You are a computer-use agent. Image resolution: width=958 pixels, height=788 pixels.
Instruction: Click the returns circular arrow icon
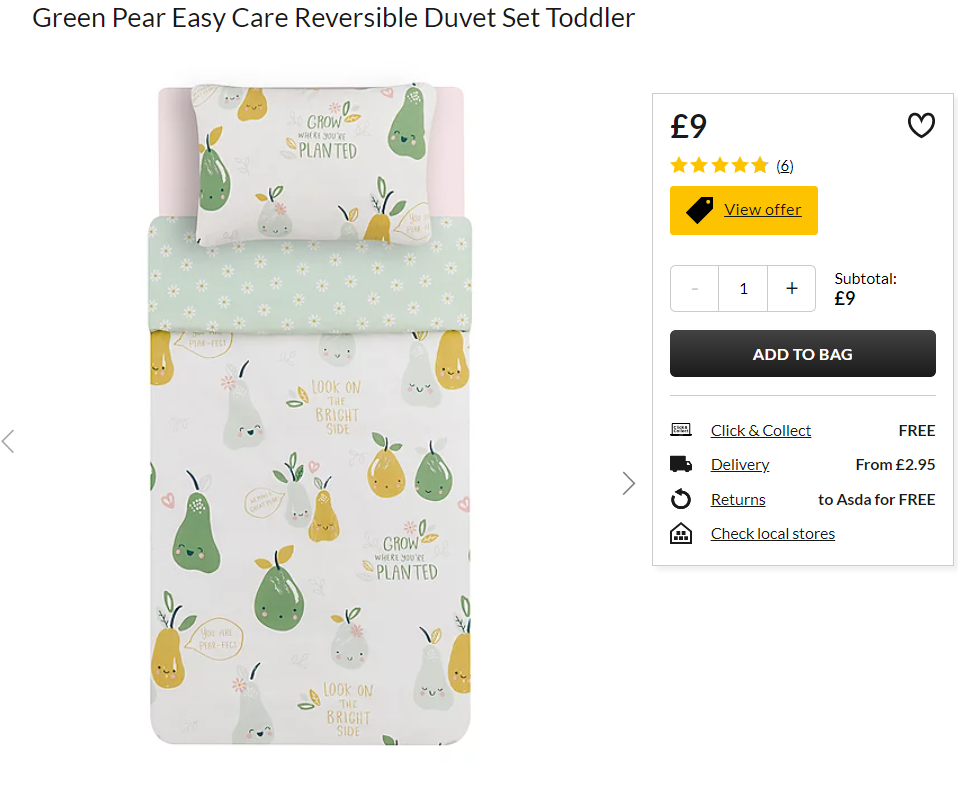click(681, 499)
